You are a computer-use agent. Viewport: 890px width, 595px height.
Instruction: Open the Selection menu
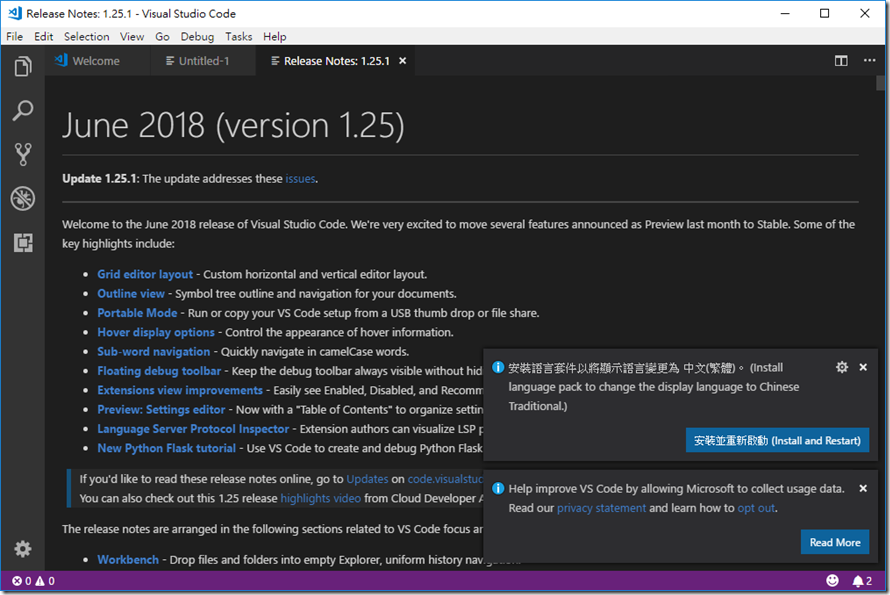(86, 36)
